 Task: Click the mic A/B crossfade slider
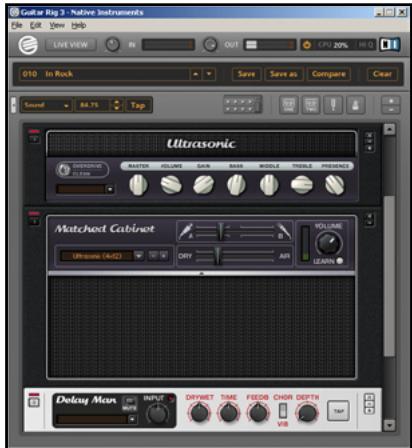tap(221, 231)
